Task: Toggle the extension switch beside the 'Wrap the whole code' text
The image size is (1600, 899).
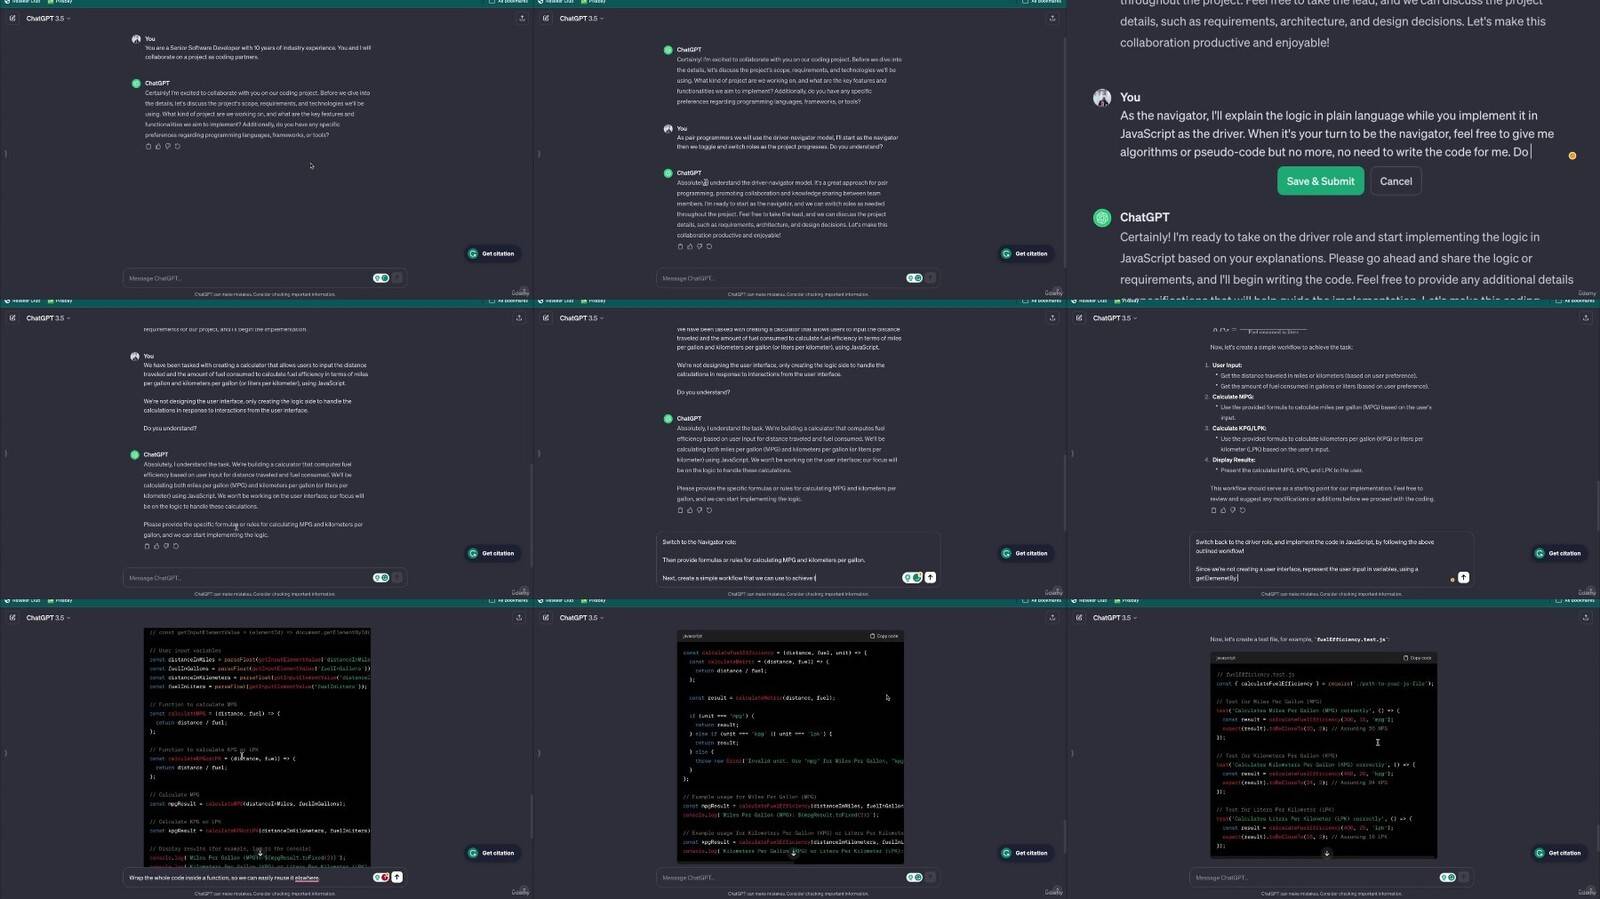Action: coord(381,877)
